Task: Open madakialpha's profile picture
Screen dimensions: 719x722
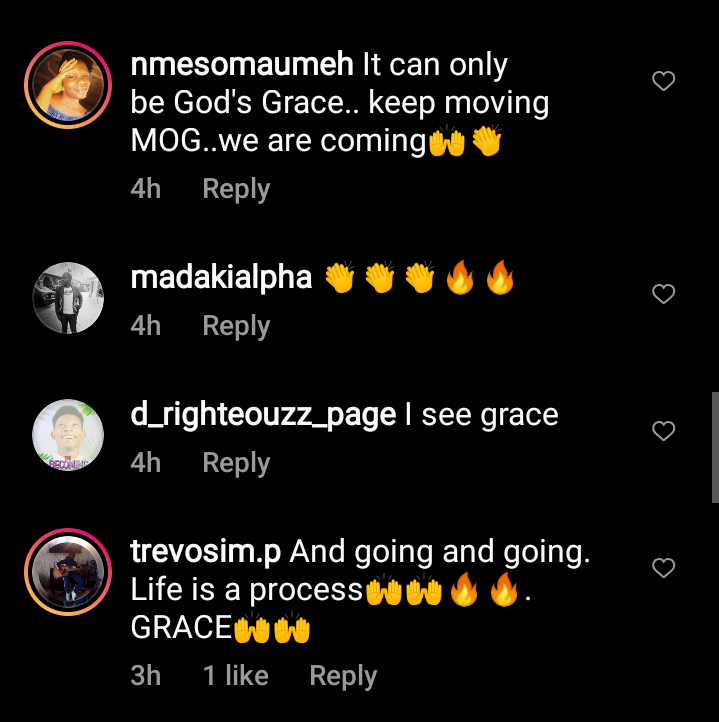Action: click(68, 298)
